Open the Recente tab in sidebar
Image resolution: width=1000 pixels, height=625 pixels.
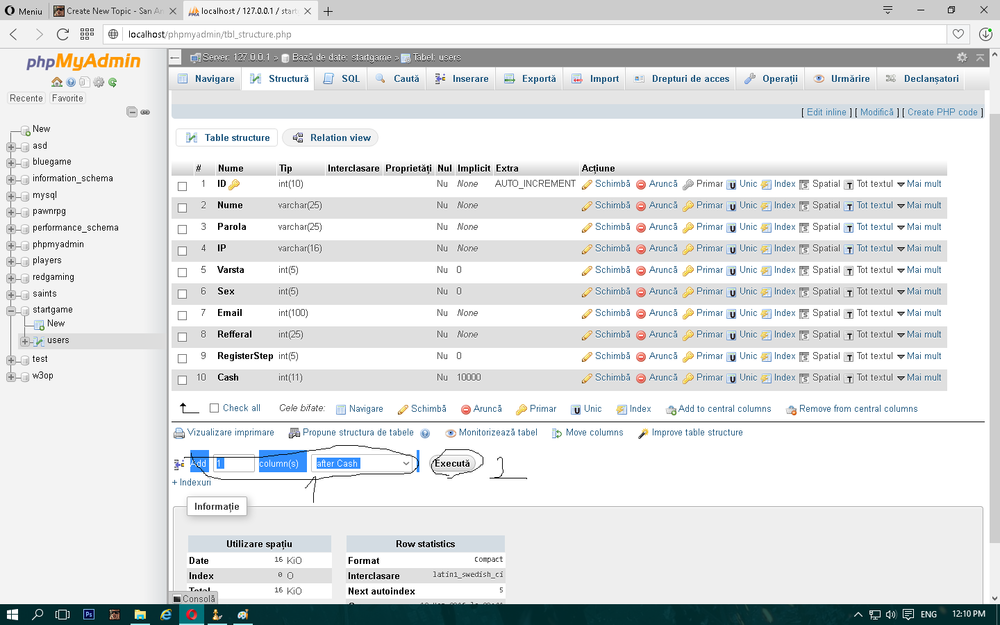pyautogui.click(x=26, y=98)
